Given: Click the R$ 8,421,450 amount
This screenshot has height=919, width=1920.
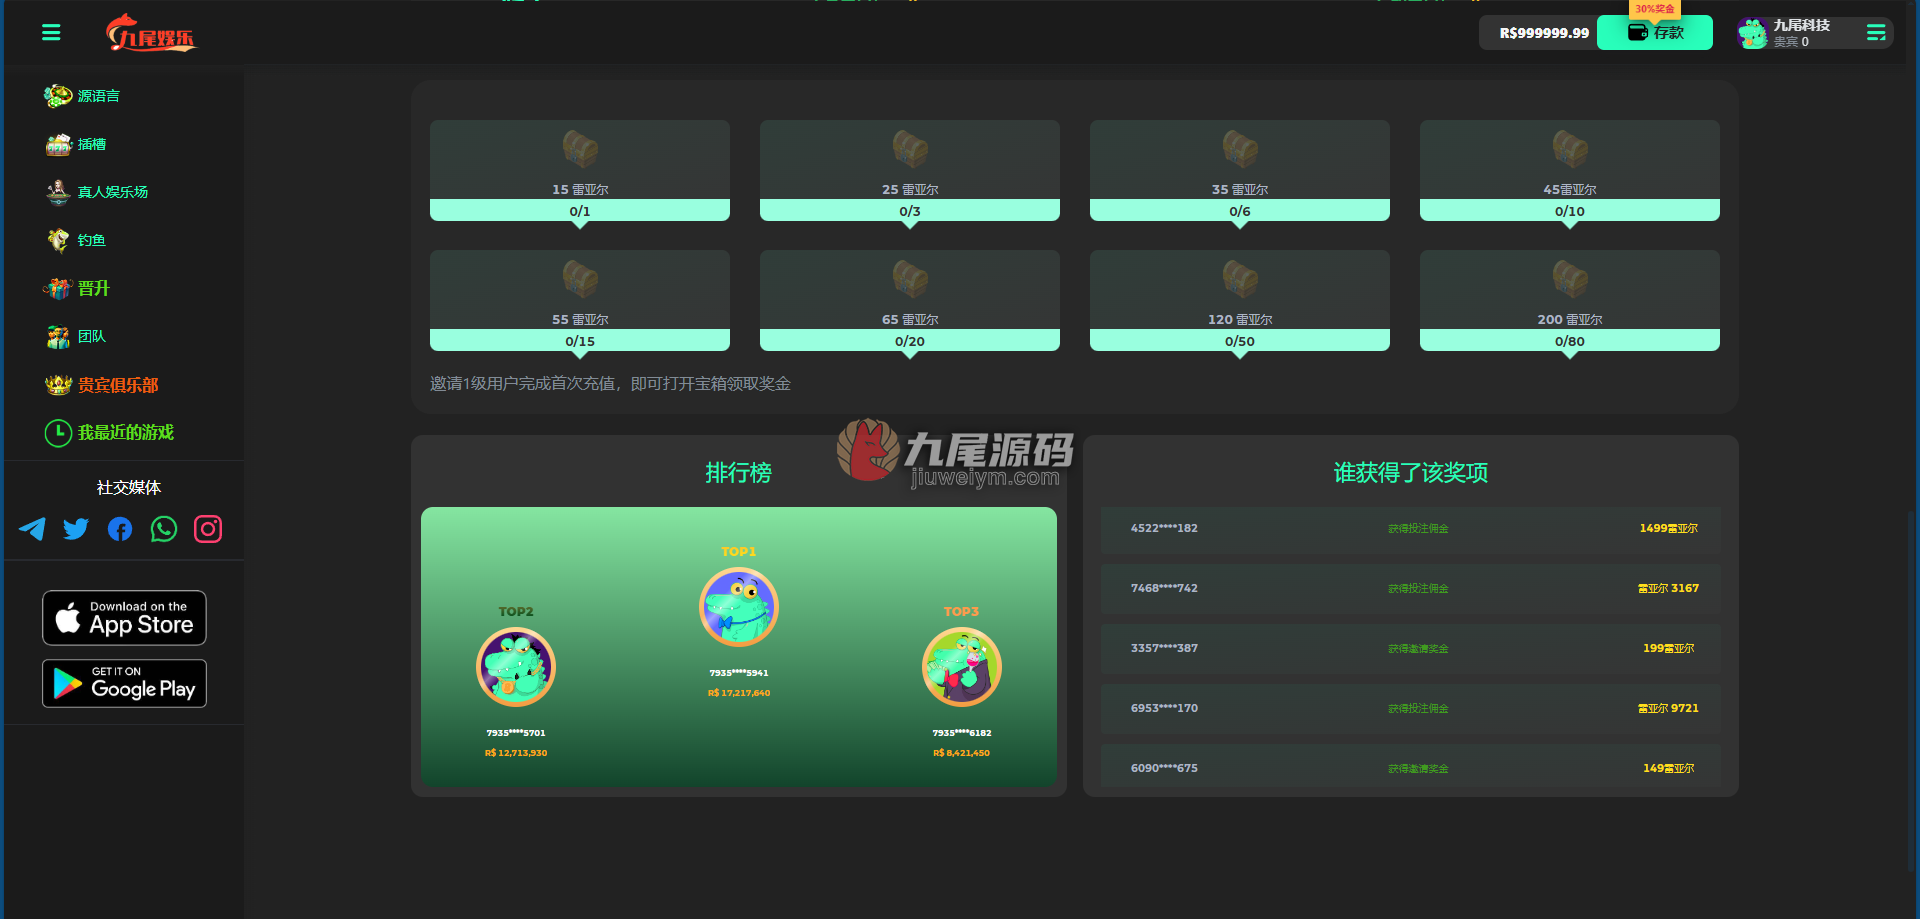Looking at the screenshot, I should click(x=962, y=753).
